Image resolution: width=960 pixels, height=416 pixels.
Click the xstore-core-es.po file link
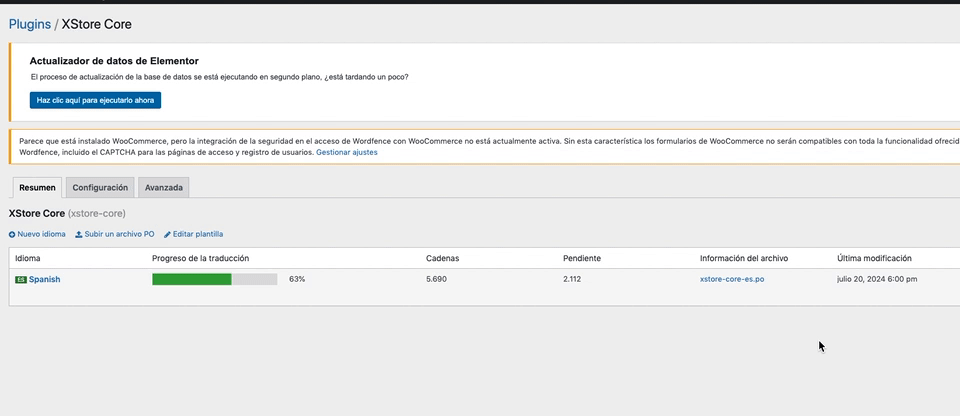coord(732,279)
